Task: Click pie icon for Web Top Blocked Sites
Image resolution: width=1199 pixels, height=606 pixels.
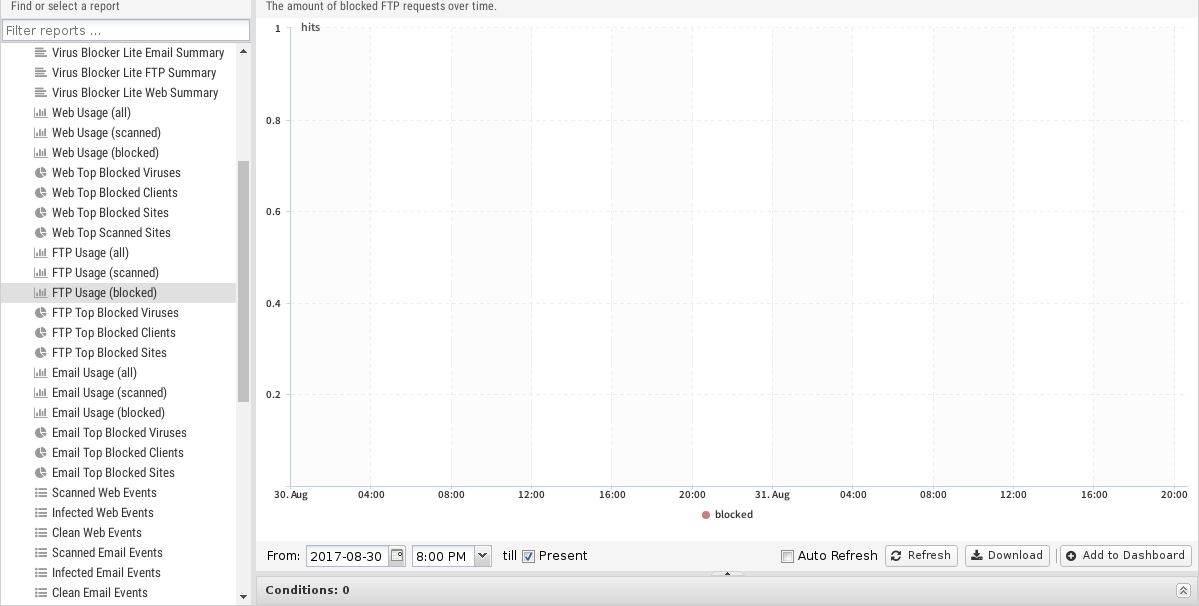Action: [41, 212]
